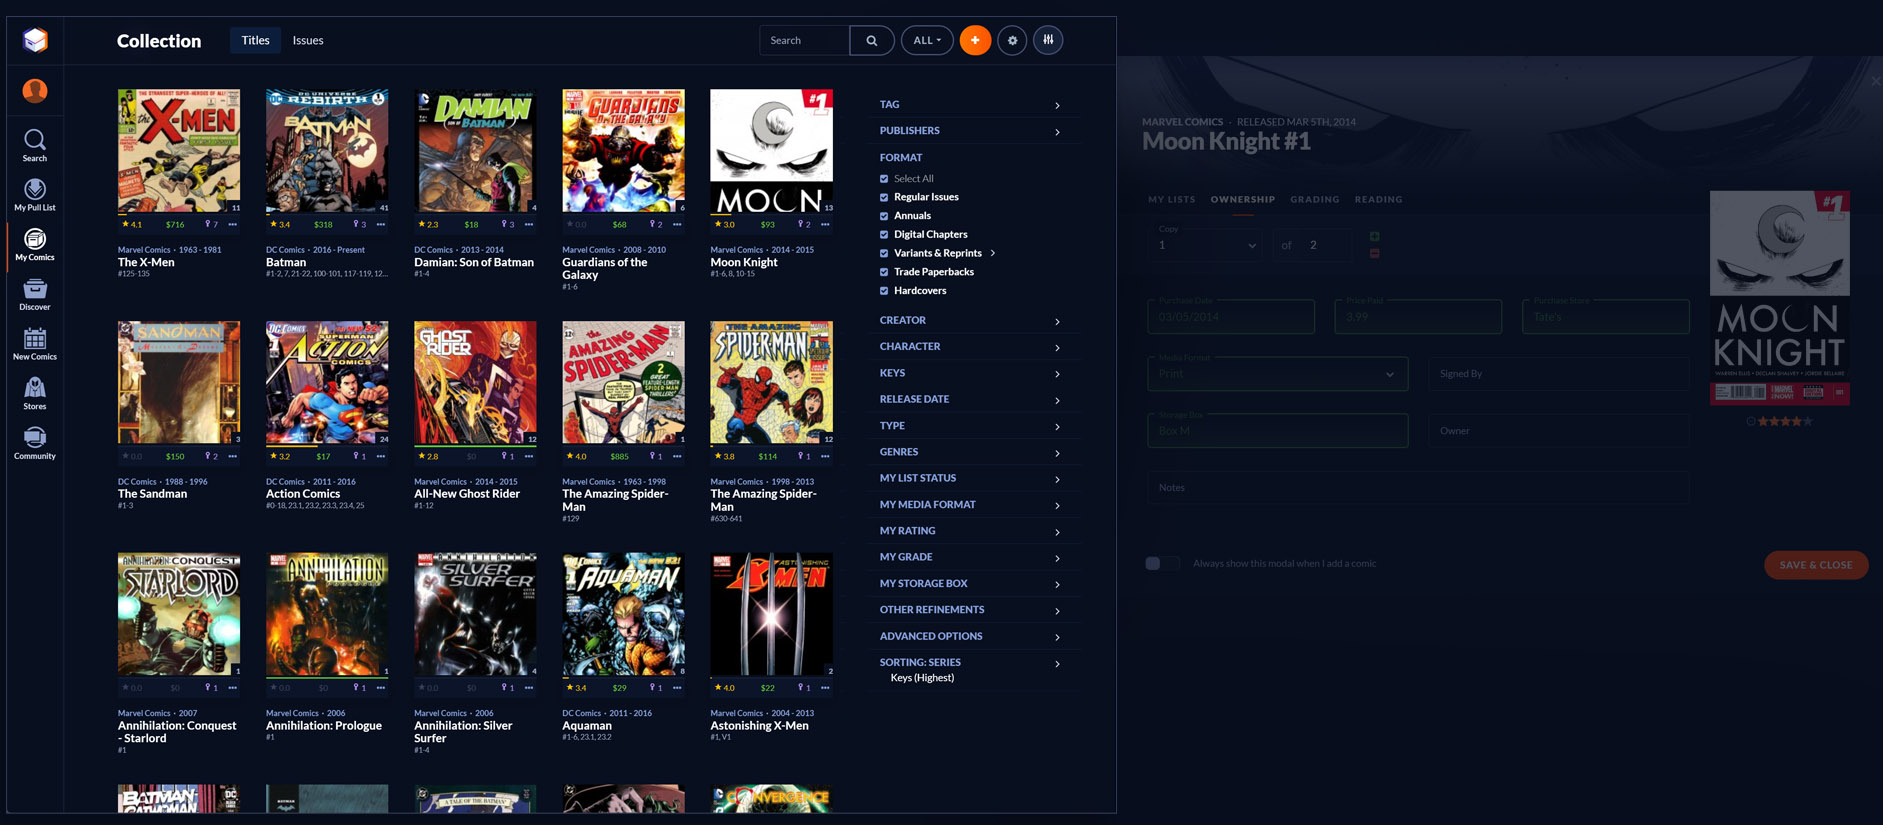This screenshot has height=825, width=1883.
Task: Open more options for Guardians of the Galaxy
Action: pos(677,225)
